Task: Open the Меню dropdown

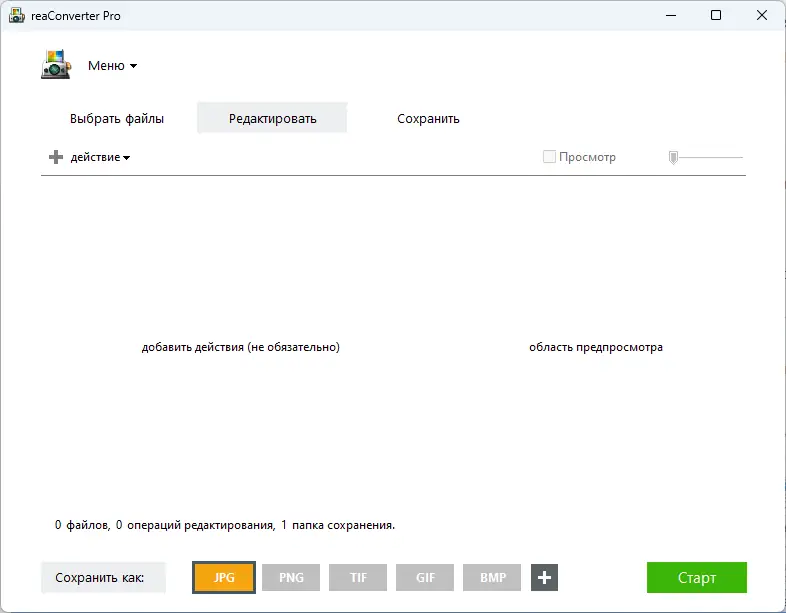Action: pyautogui.click(x=112, y=66)
